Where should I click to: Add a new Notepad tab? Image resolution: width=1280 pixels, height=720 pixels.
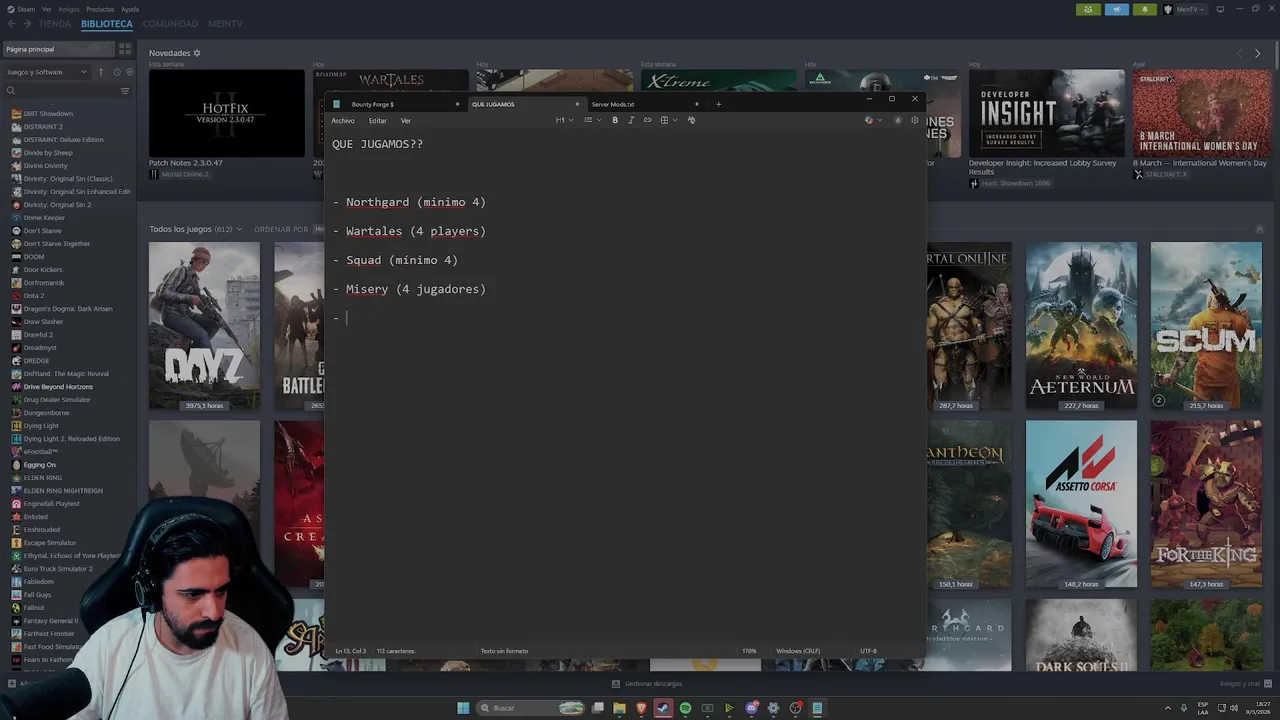pos(718,104)
